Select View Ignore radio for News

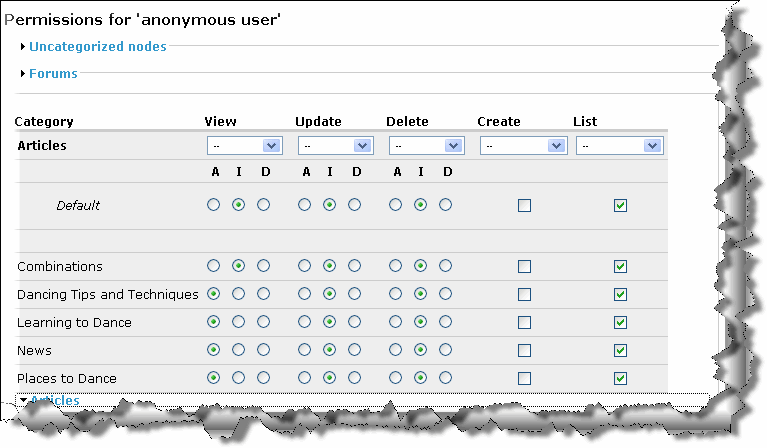point(238,350)
